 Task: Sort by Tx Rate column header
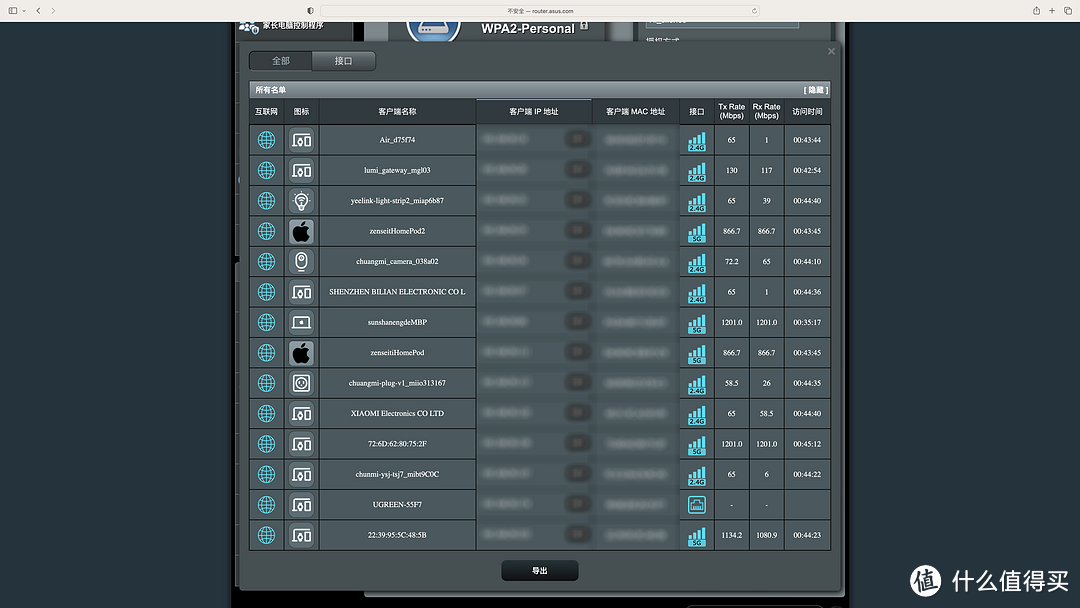pyautogui.click(x=731, y=111)
